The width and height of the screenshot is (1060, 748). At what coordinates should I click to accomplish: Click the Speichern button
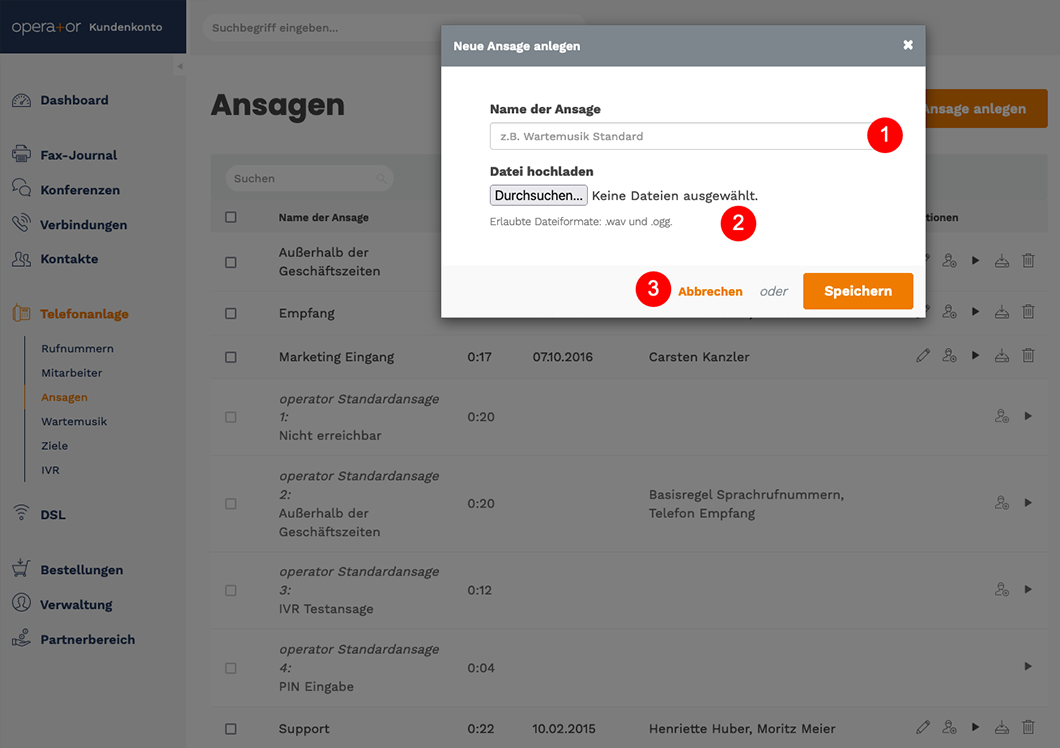[x=858, y=291]
